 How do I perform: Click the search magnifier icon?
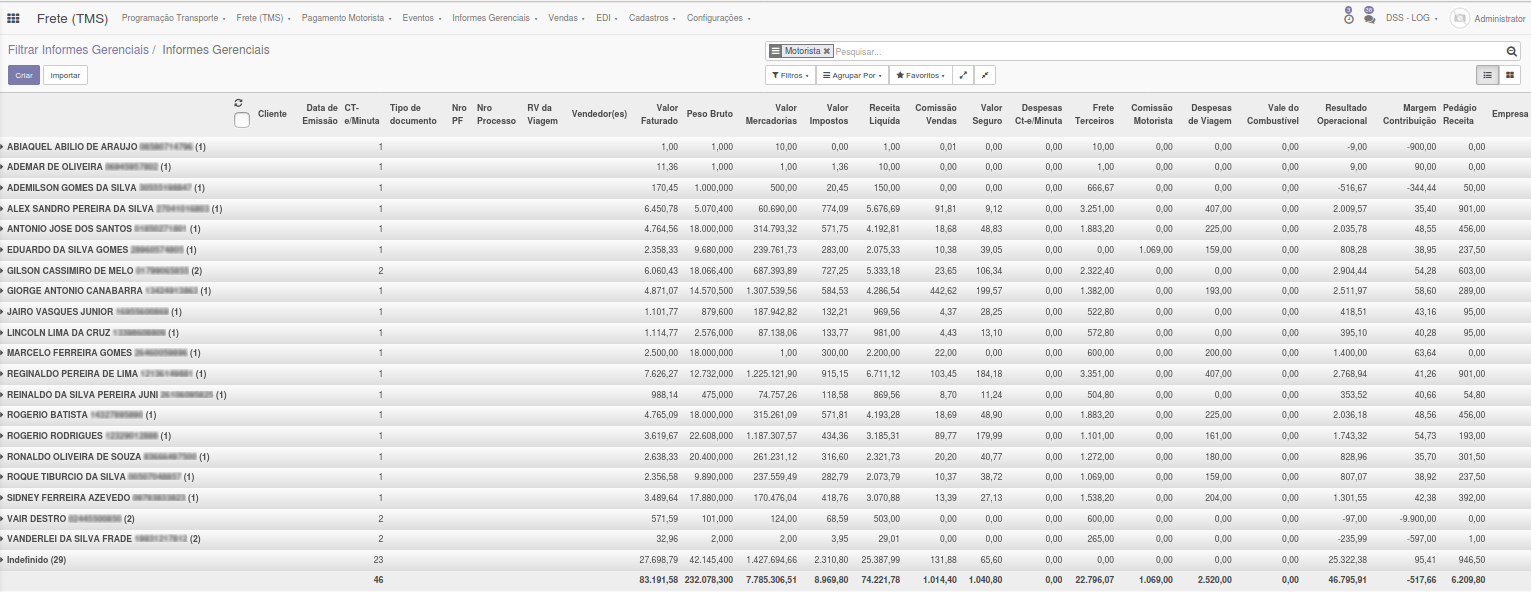point(1512,51)
